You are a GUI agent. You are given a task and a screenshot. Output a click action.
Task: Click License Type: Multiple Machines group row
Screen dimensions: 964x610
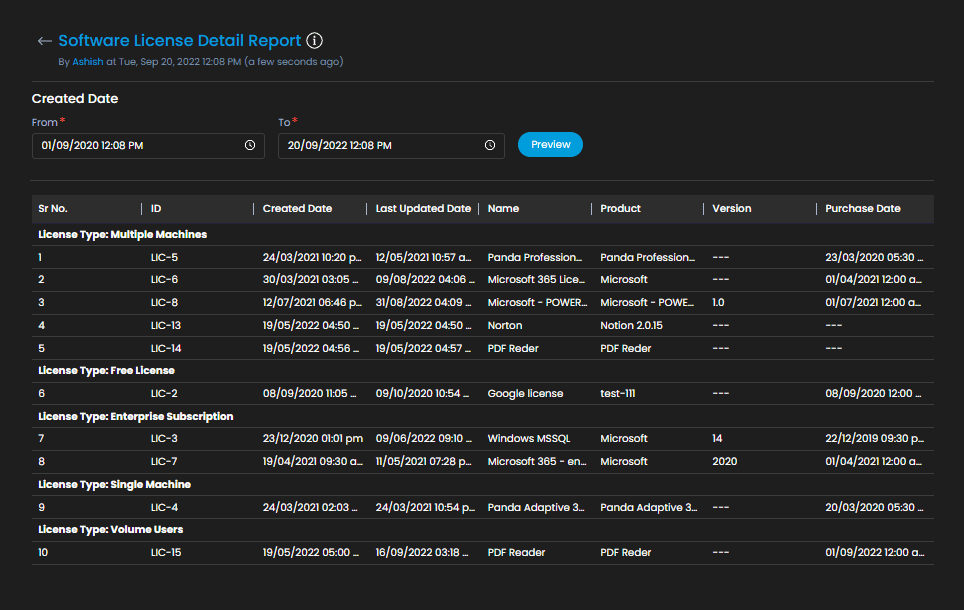click(483, 234)
